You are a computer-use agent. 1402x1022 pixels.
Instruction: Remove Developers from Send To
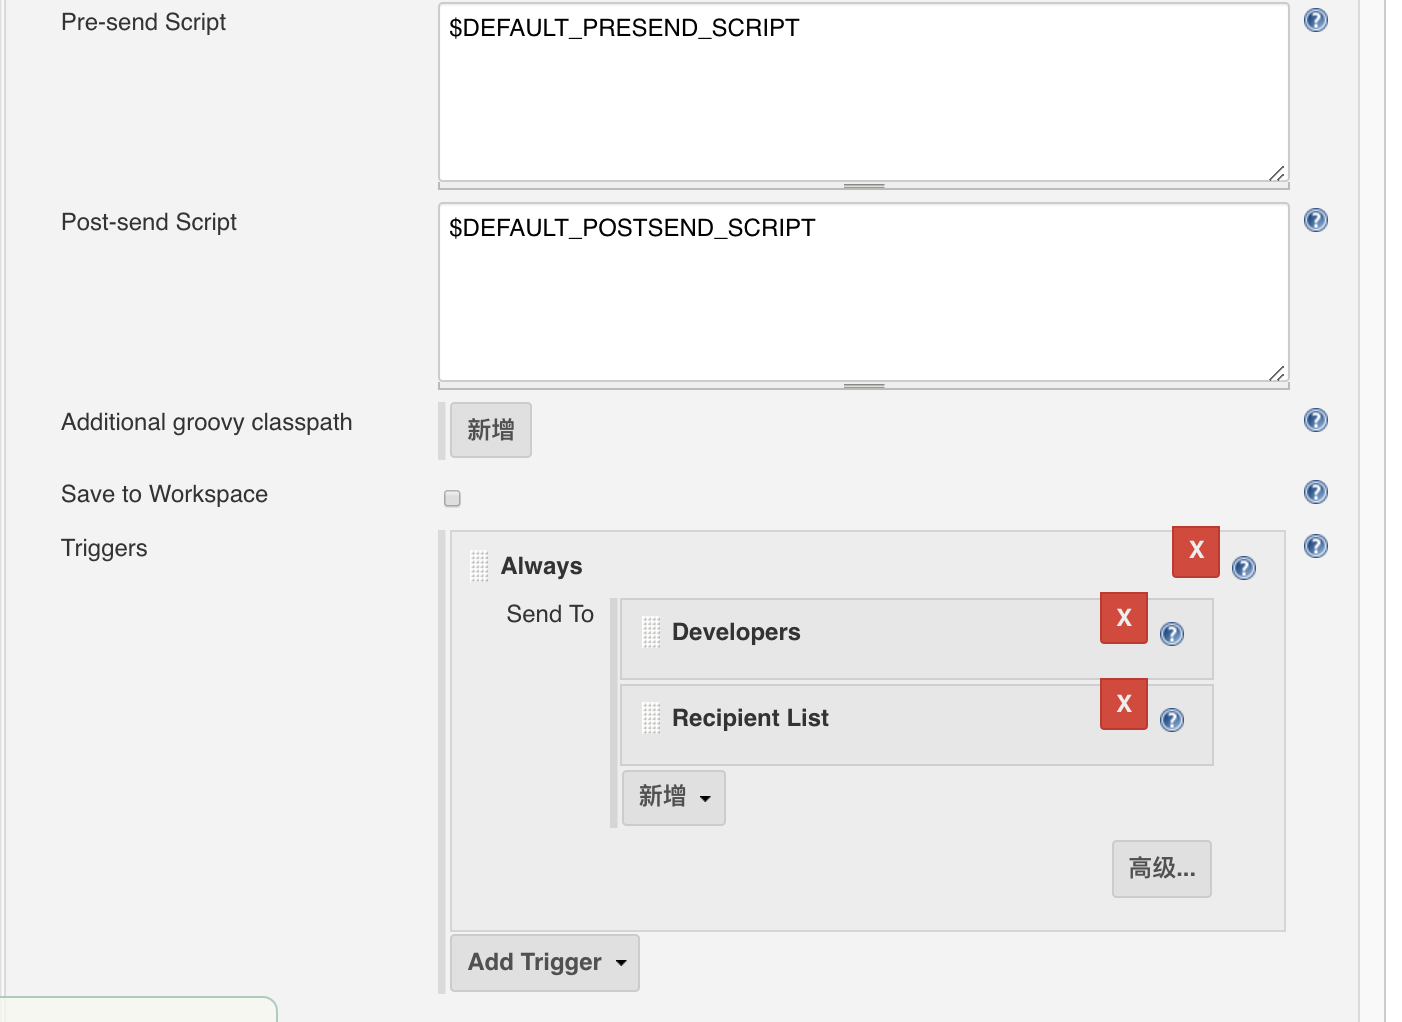pos(1124,618)
